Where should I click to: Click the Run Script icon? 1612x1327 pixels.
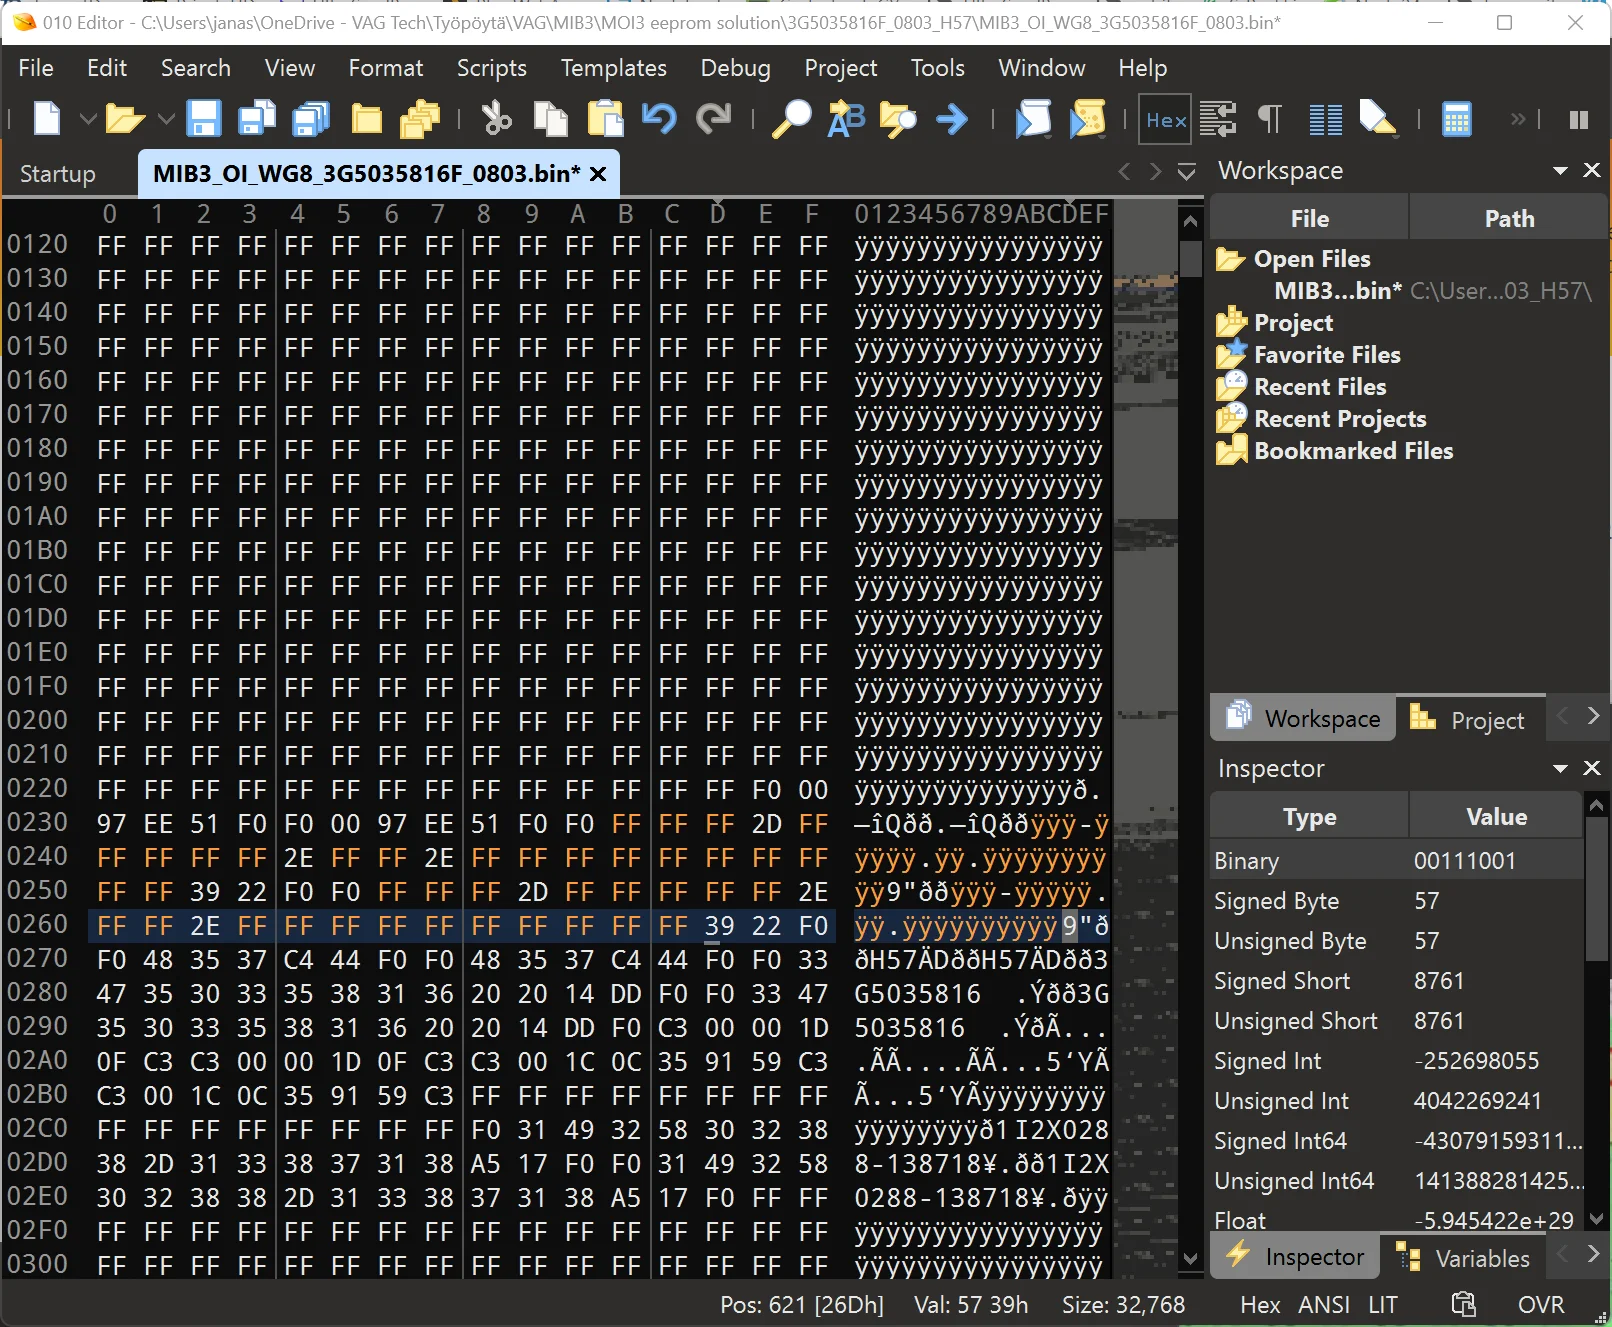(x=1033, y=119)
